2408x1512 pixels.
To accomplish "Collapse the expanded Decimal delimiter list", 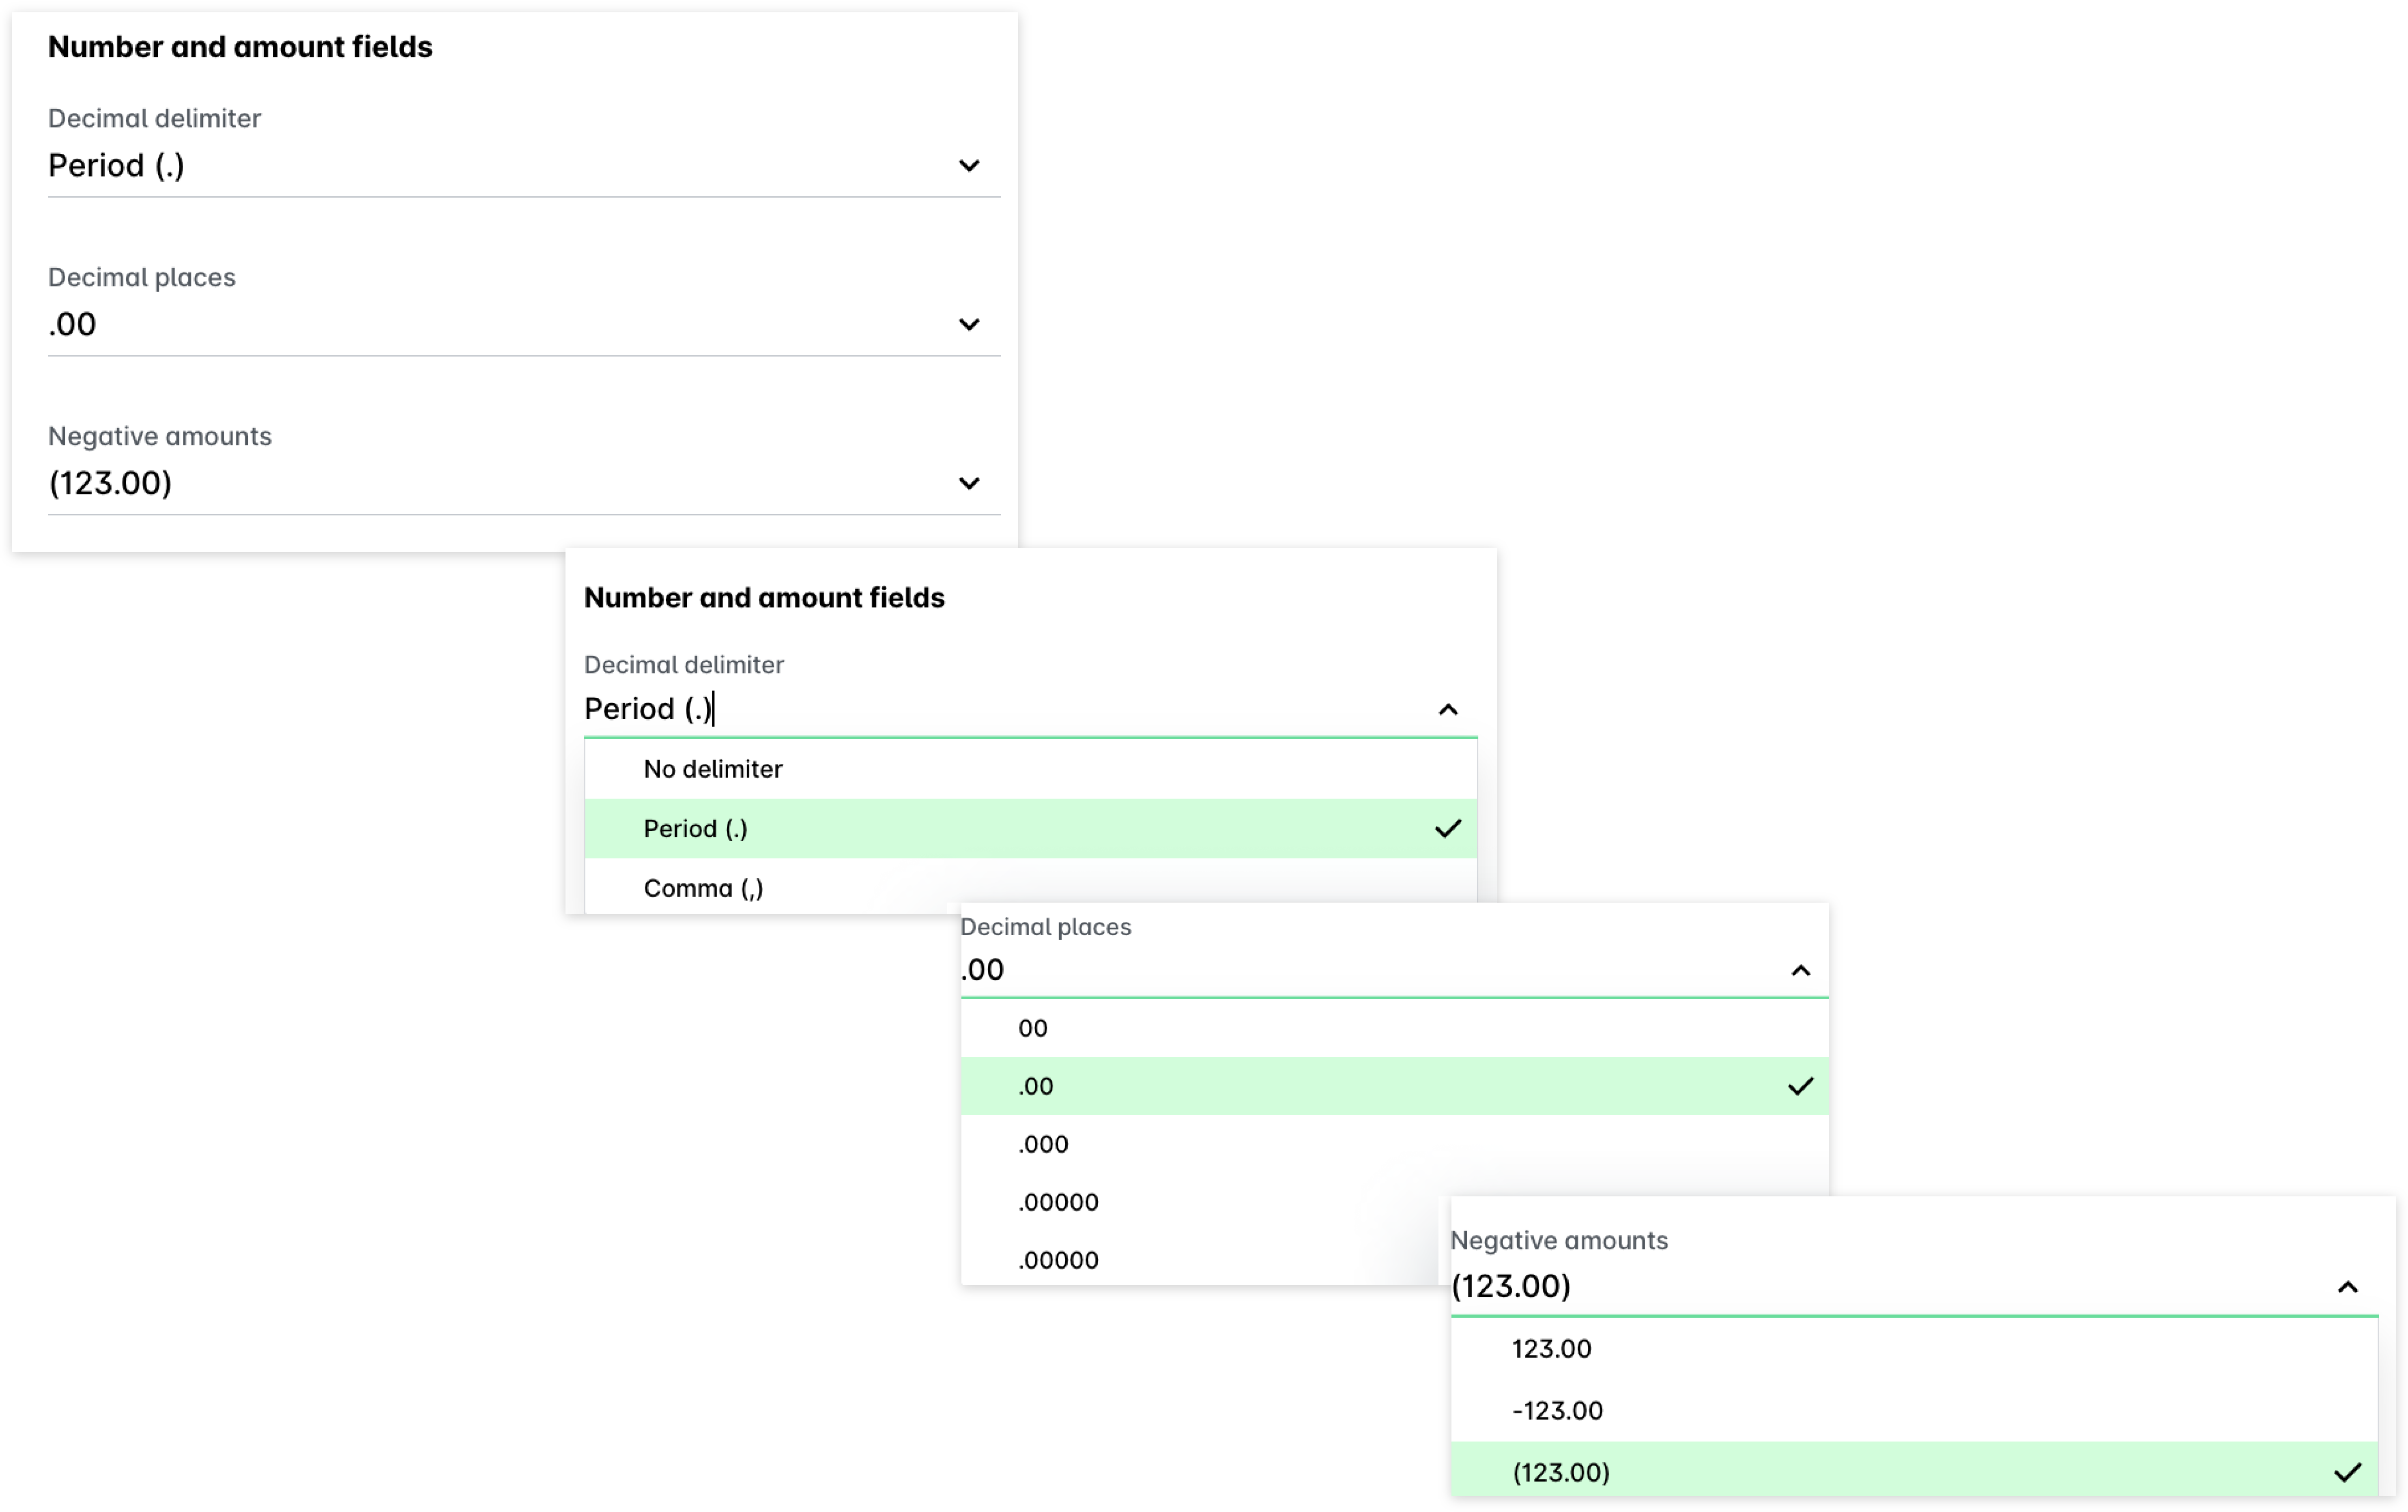I will click(x=1447, y=710).
